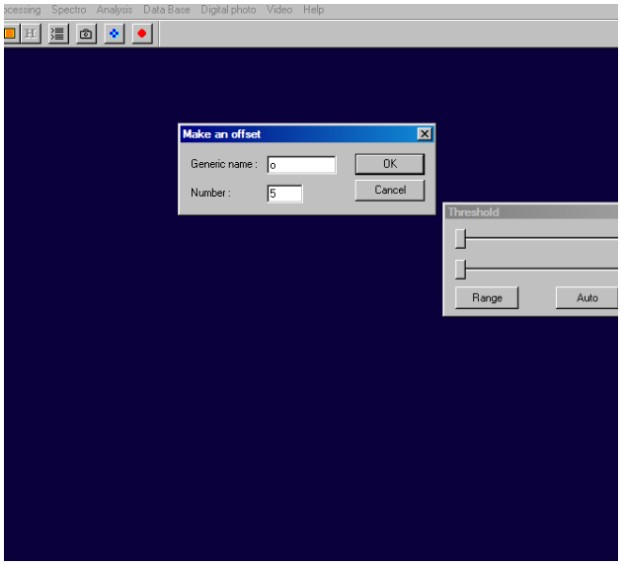Screen dimensions: 622x565
Task: Open the Digital photo menu
Action: [x=227, y=10]
